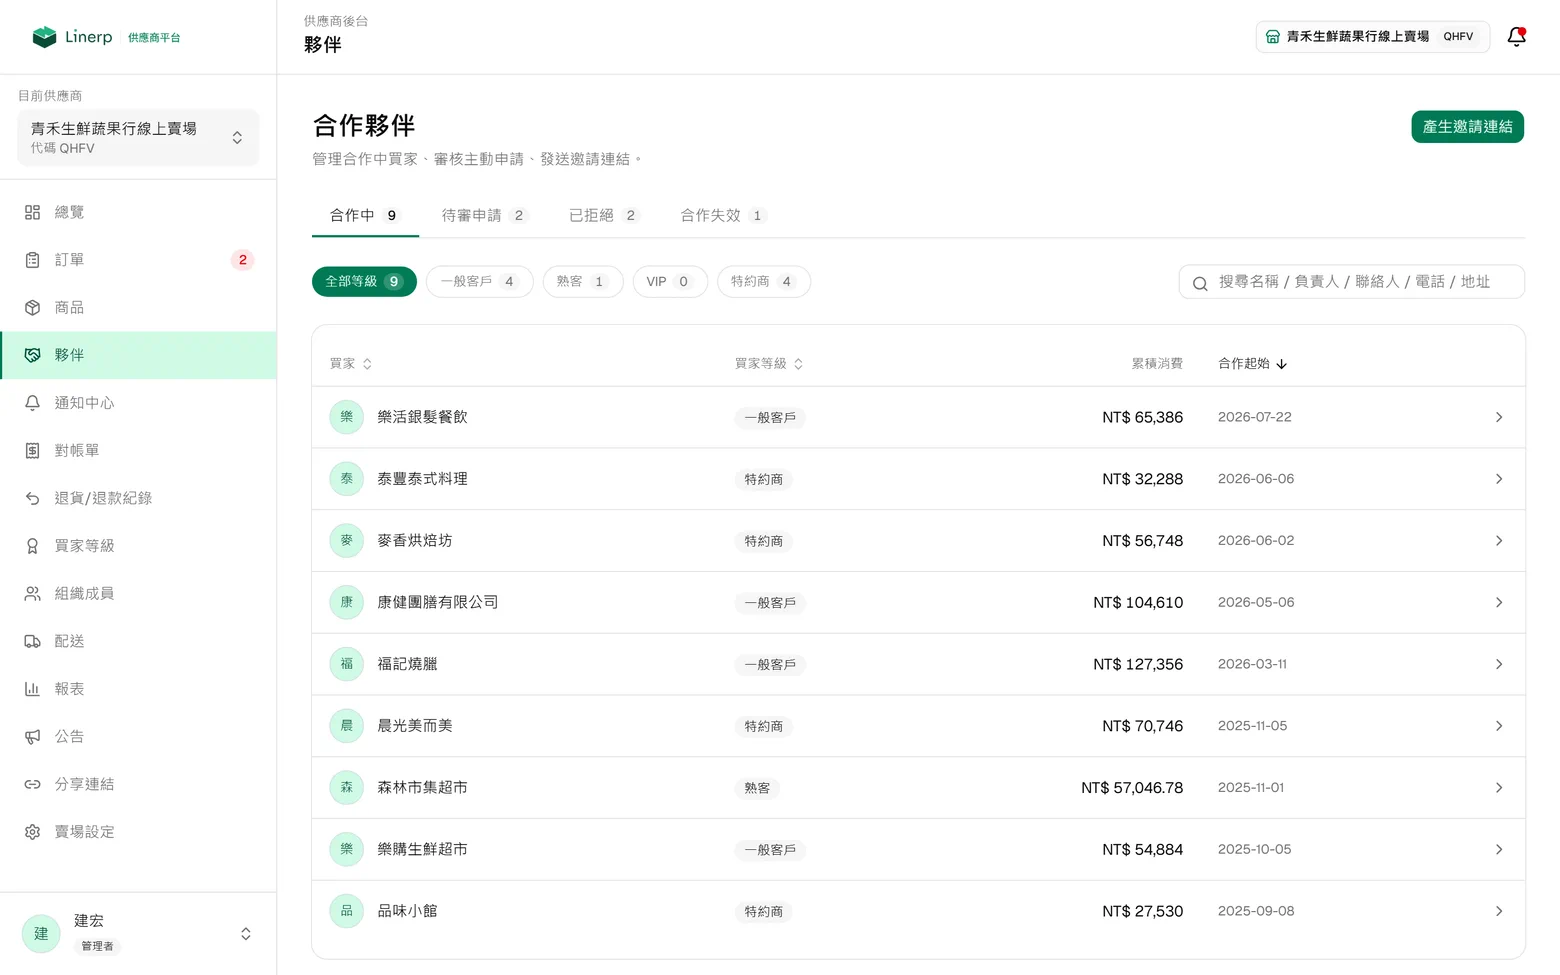Filter by VIP chip
The height and width of the screenshot is (975, 1560).
(x=670, y=282)
